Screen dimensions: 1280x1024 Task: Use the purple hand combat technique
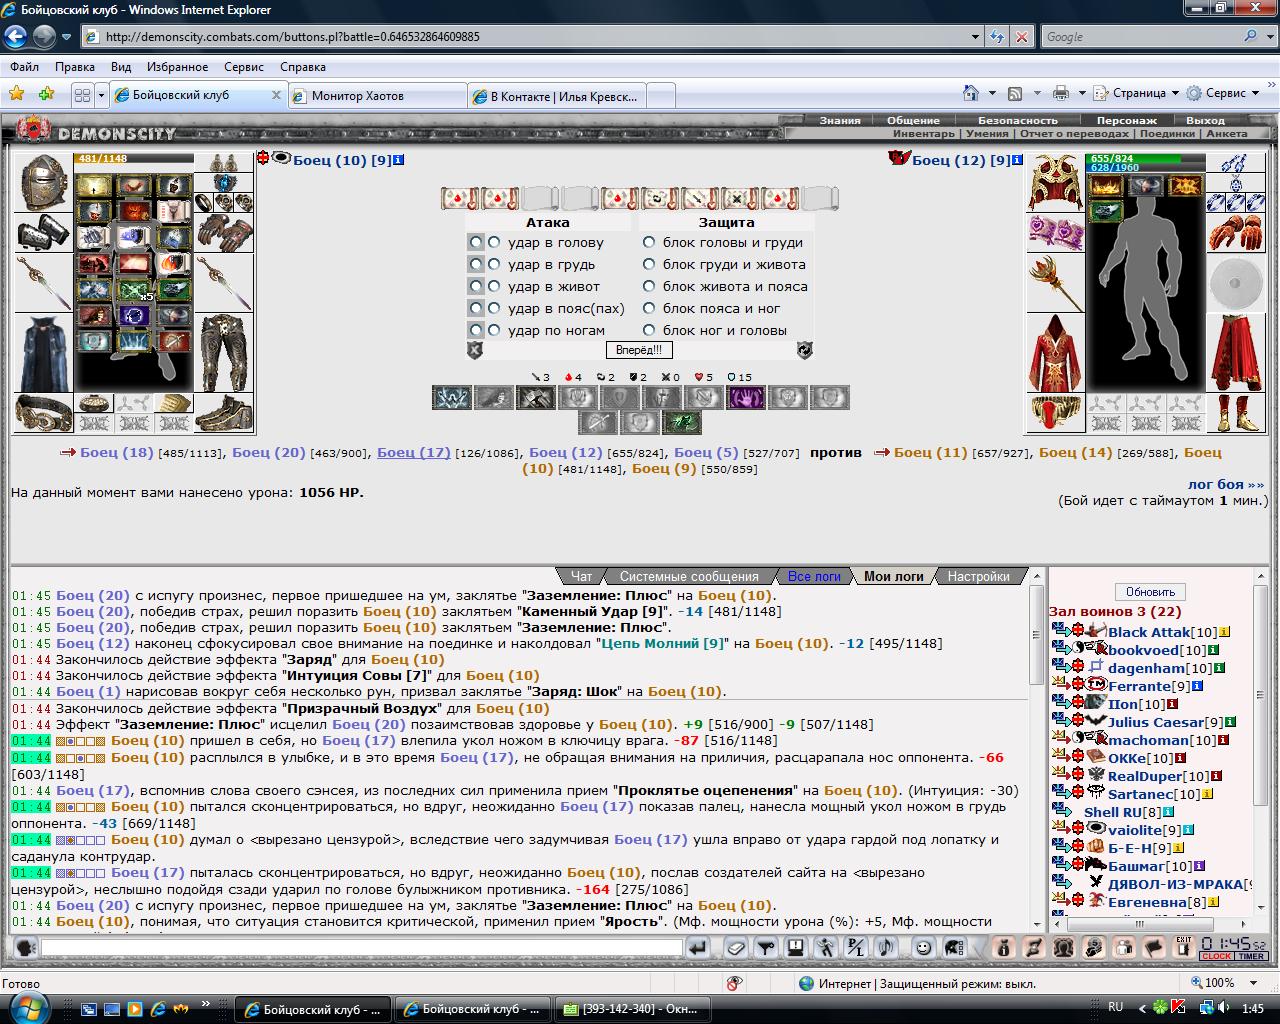click(x=745, y=397)
